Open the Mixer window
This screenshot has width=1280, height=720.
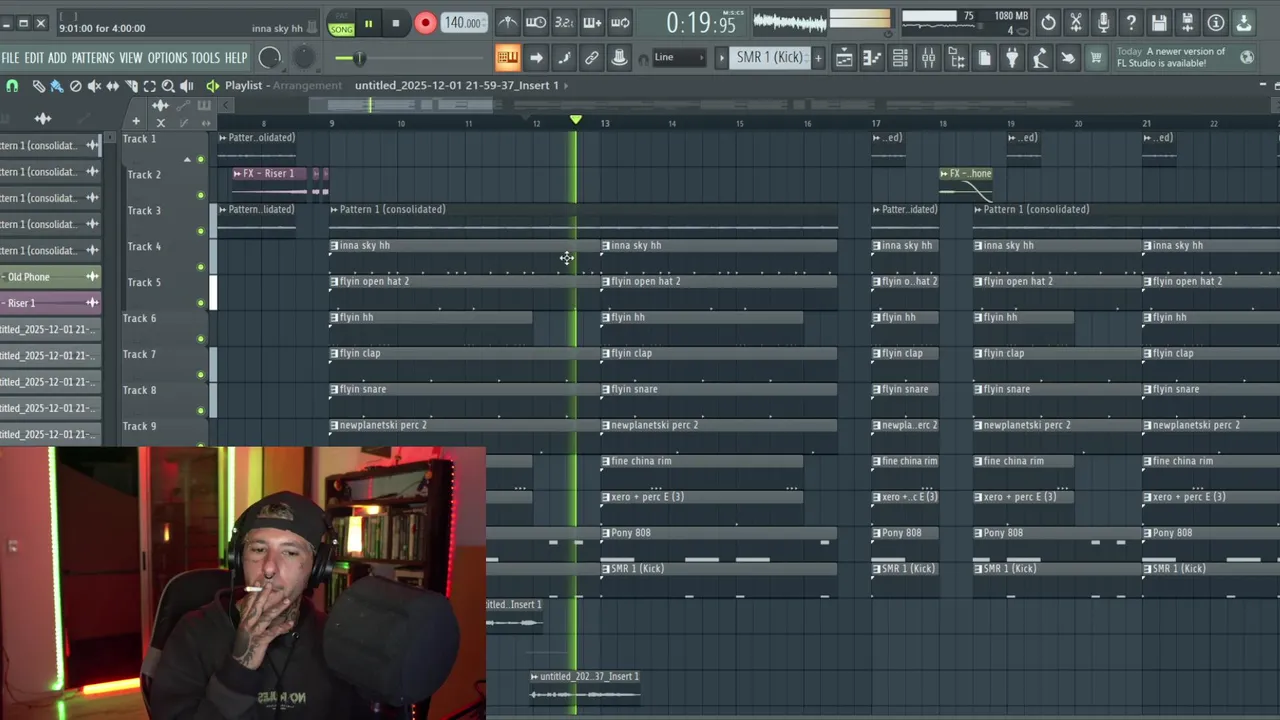pos(928,58)
